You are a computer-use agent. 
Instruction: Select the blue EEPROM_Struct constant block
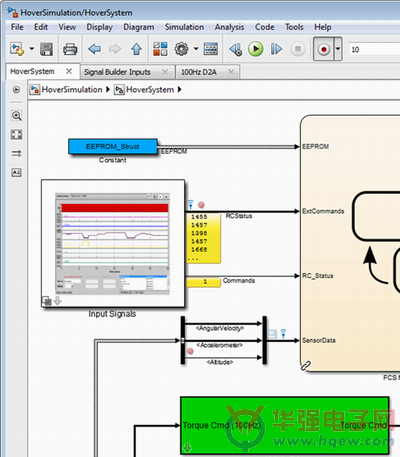click(113, 146)
